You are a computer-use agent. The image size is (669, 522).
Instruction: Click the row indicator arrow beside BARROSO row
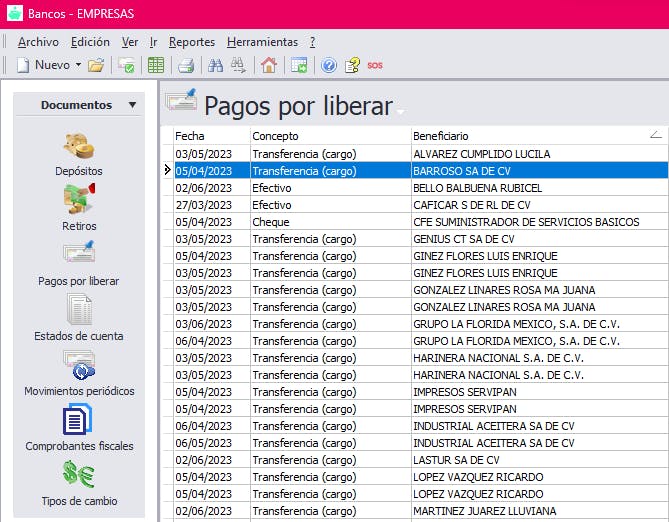pos(168,170)
